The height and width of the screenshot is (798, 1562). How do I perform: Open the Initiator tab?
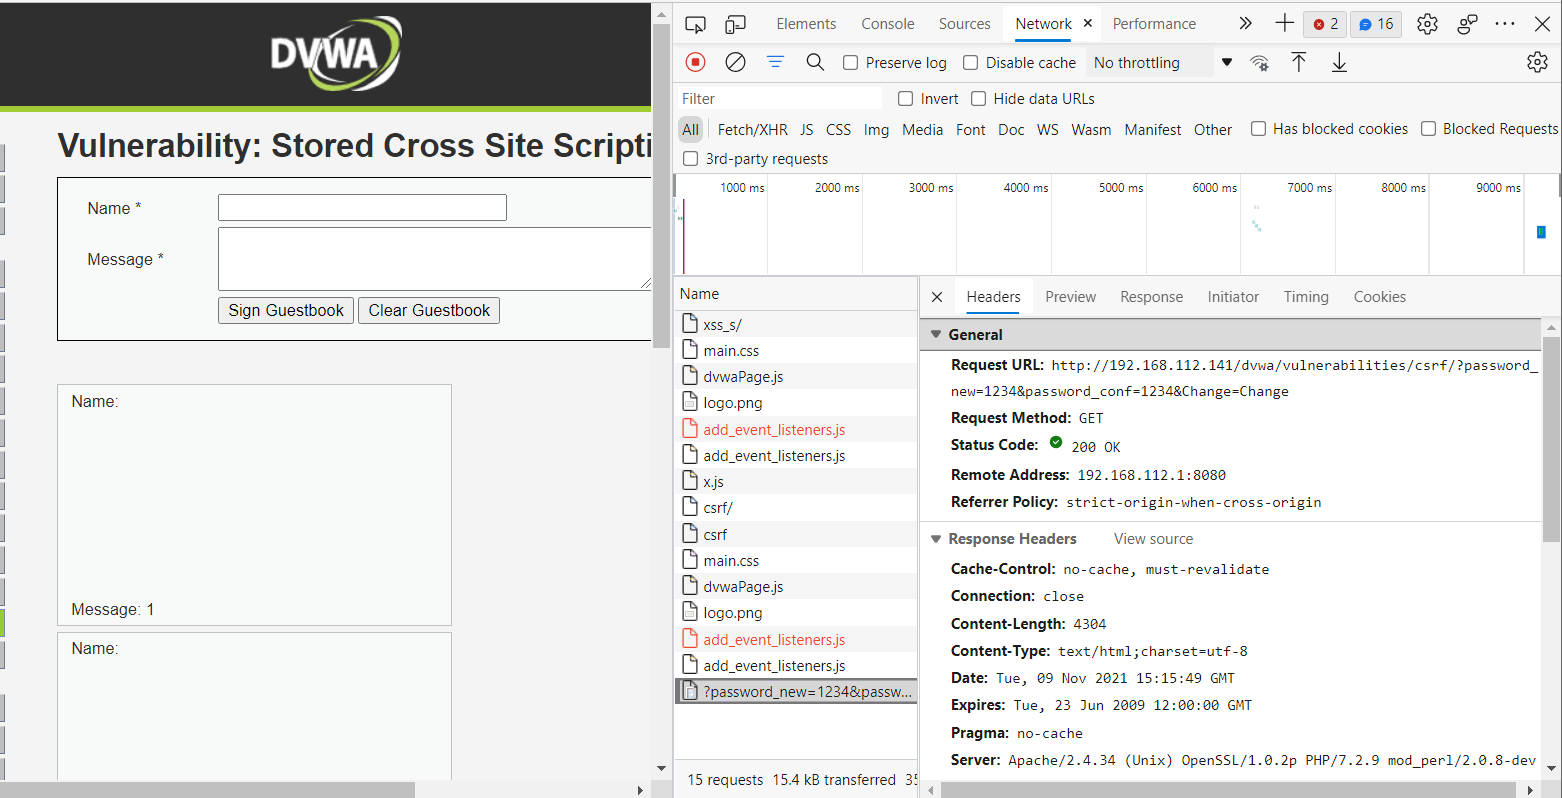[1233, 297]
